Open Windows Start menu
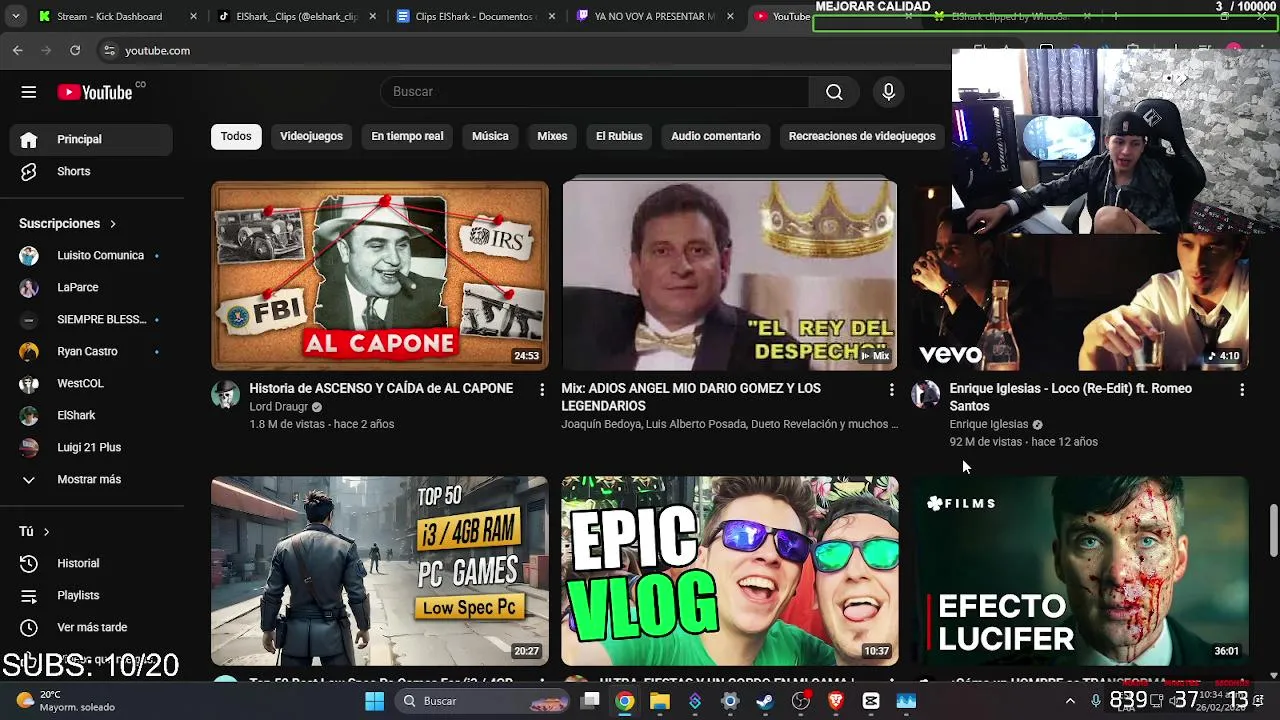 tap(374, 701)
